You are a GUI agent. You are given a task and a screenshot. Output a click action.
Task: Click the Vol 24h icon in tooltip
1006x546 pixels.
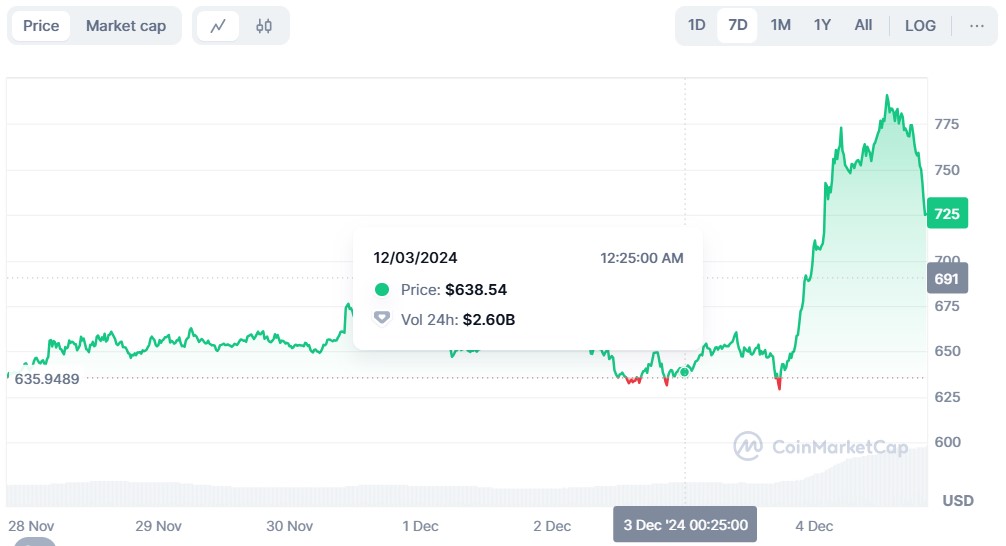(x=381, y=319)
